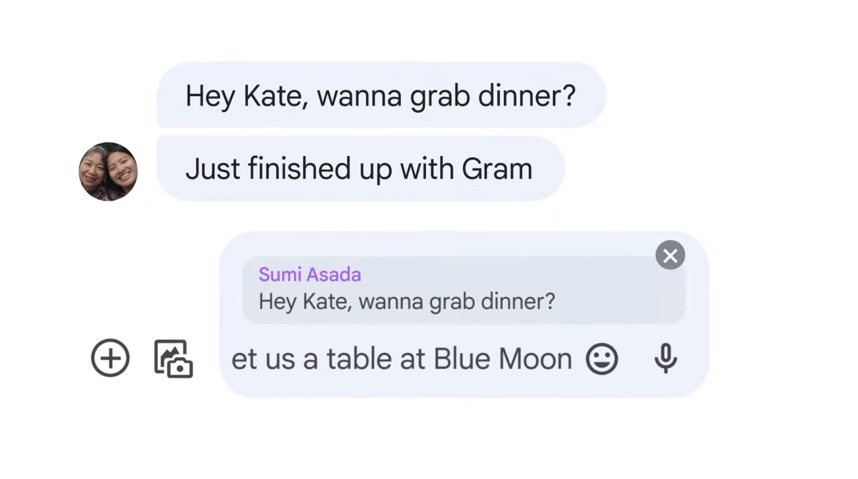Viewport: 858px width, 479px height.
Task: Tap the microphone to record voice
Action: click(665, 359)
